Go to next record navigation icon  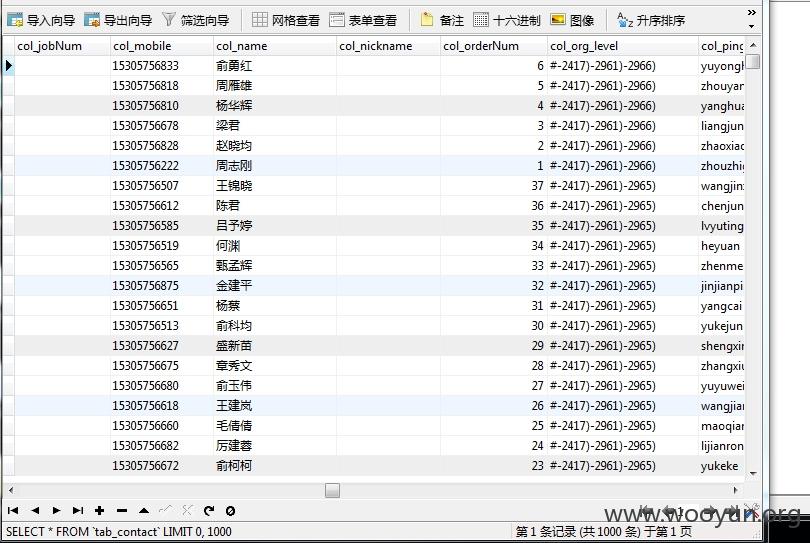56,510
